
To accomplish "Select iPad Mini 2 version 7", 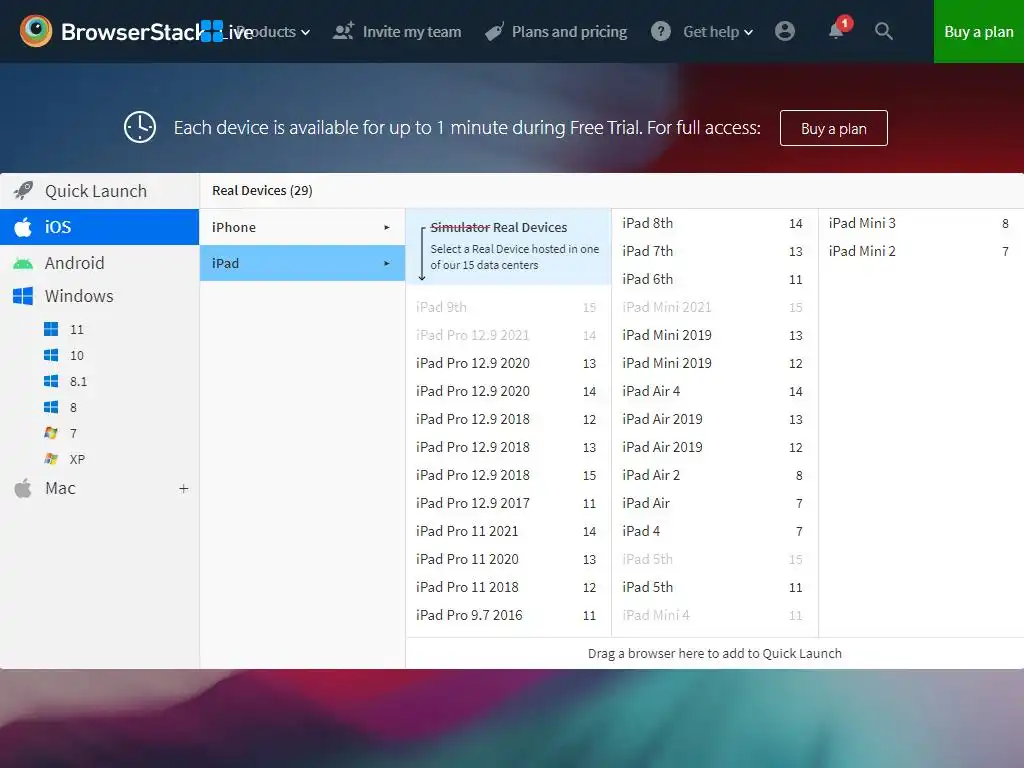I will [919, 251].
